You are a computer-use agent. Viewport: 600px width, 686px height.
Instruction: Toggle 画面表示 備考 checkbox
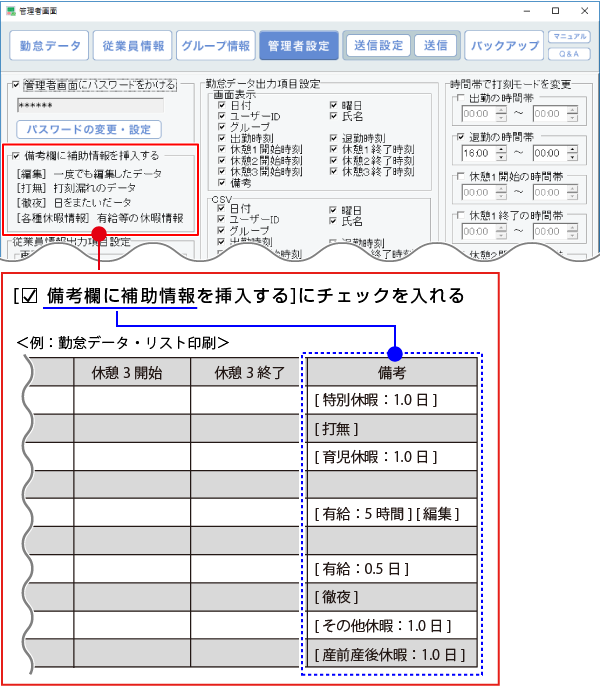point(221,182)
